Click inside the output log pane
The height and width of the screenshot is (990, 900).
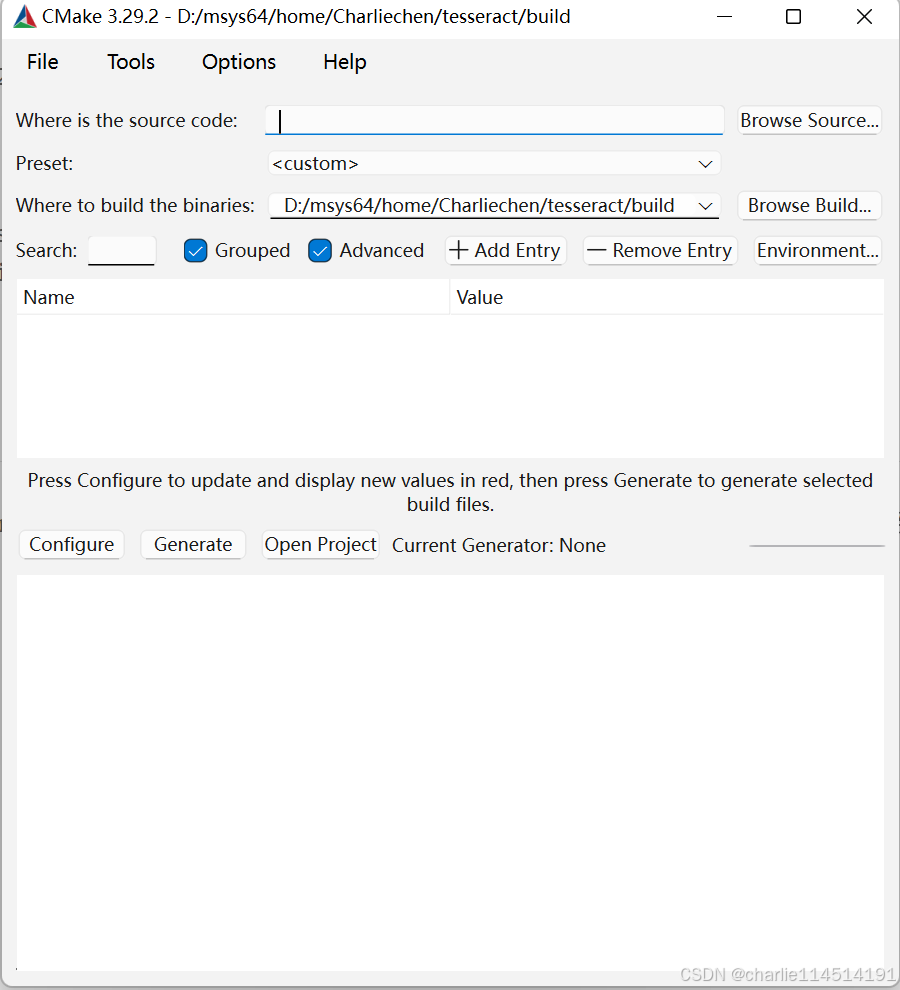[450, 772]
